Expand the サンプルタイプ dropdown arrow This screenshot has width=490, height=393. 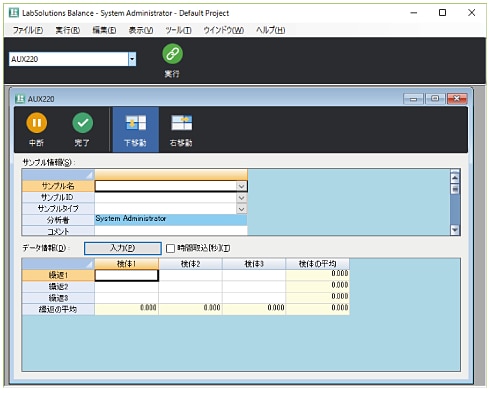[242, 209]
